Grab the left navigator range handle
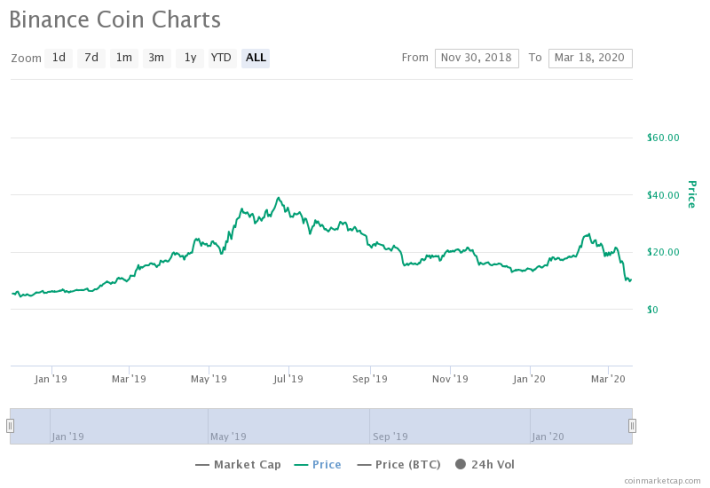710x488 pixels. coord(10,426)
